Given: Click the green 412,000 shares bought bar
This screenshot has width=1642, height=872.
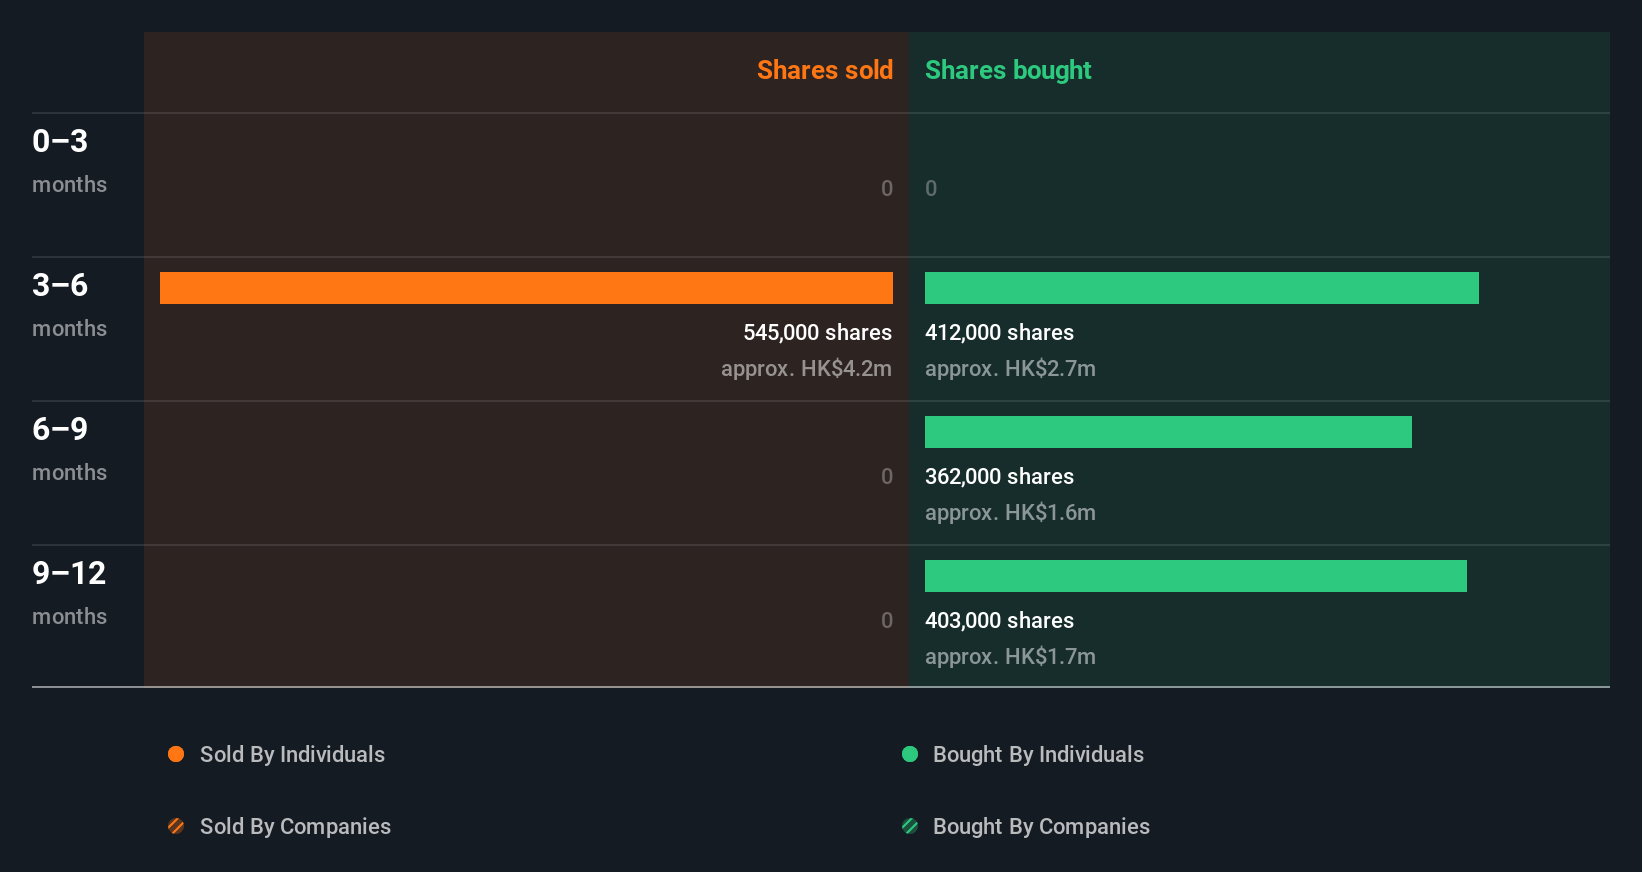Looking at the screenshot, I should pos(1201,288).
